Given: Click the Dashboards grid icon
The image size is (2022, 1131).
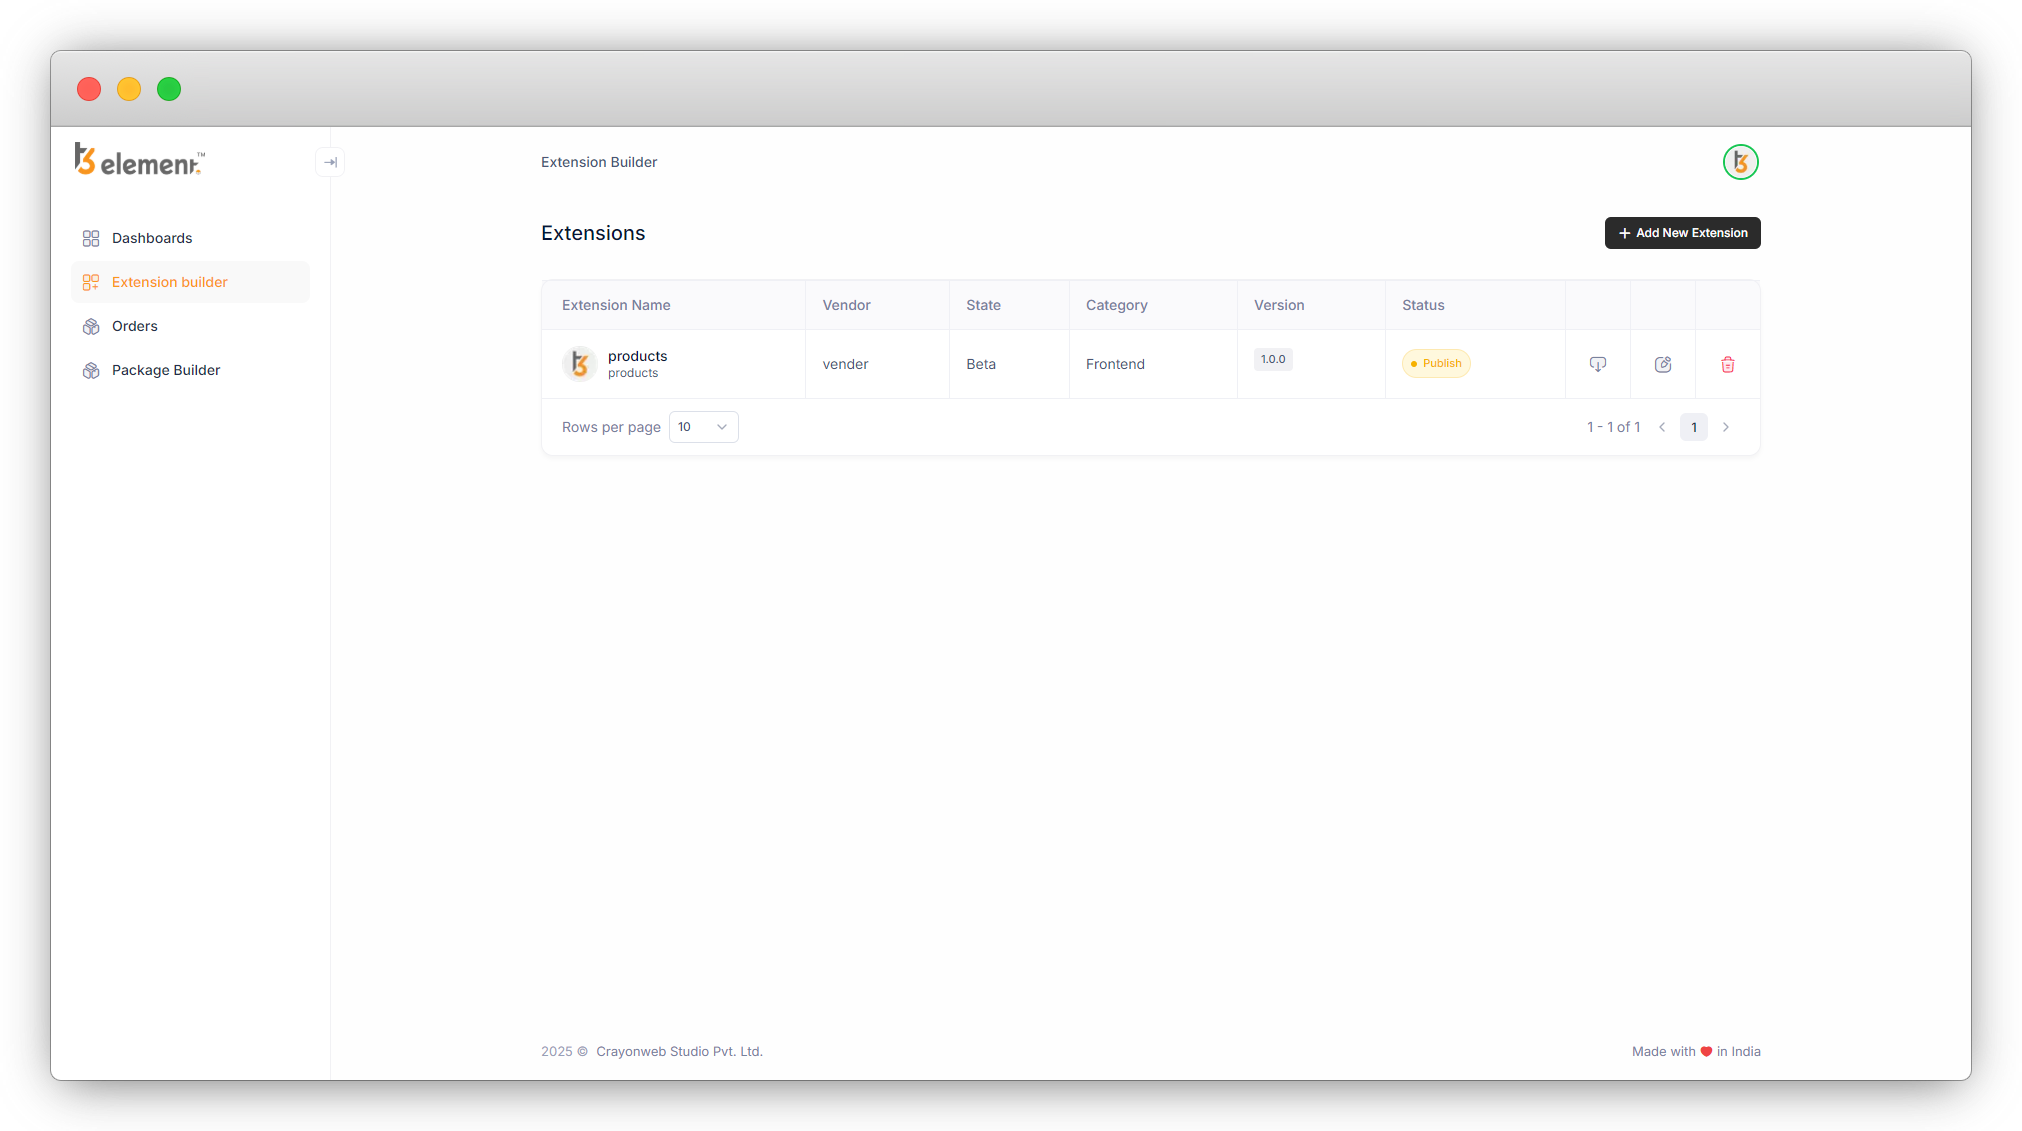Looking at the screenshot, I should [x=91, y=238].
